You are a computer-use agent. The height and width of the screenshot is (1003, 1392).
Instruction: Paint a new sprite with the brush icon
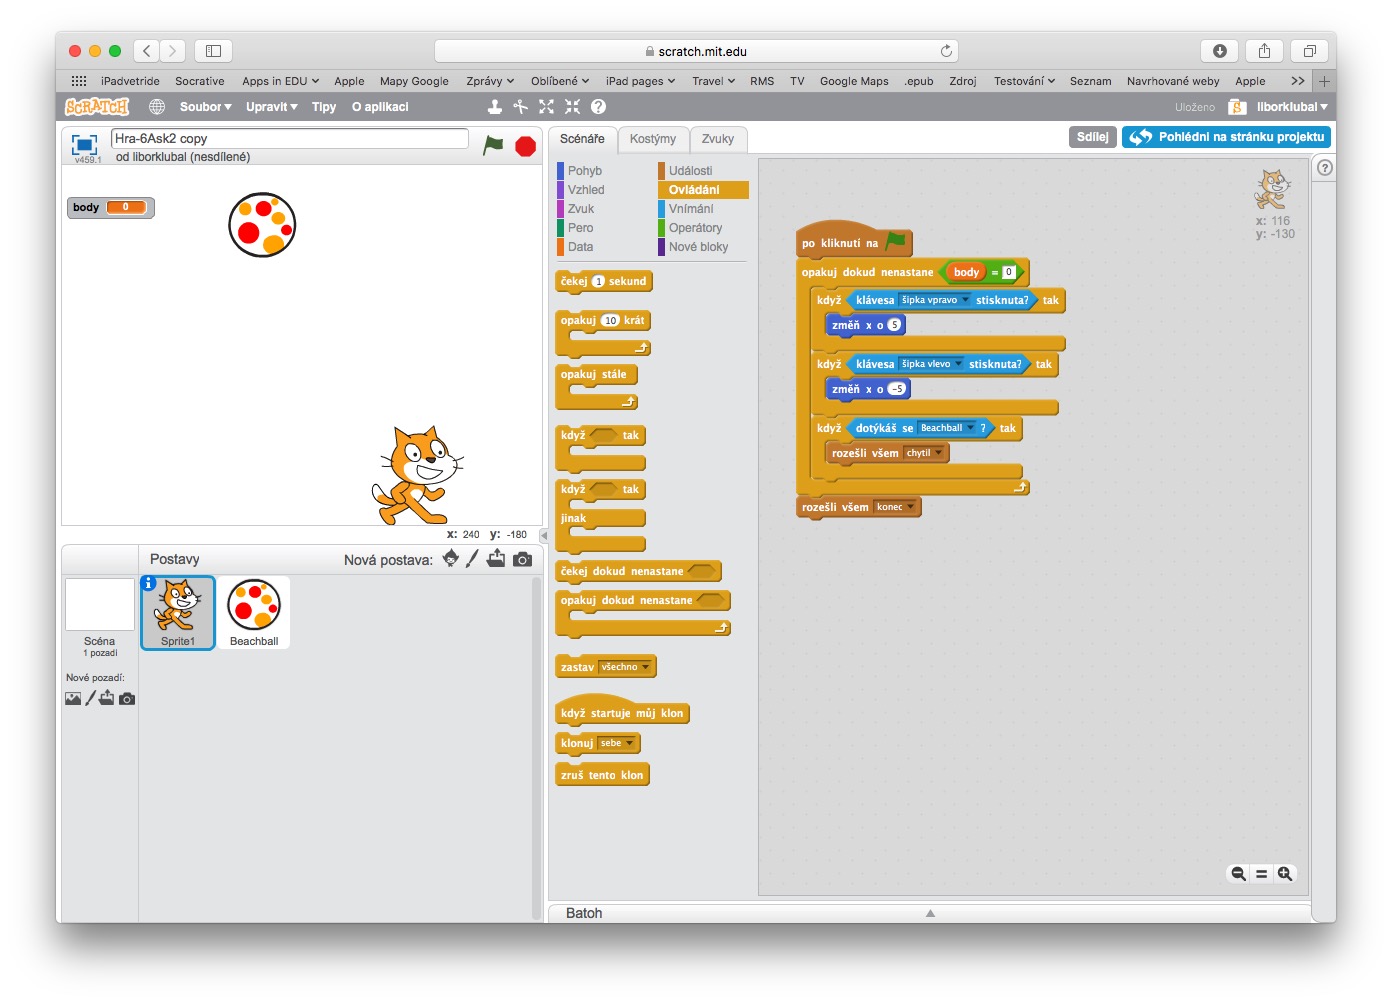pyautogui.click(x=472, y=558)
